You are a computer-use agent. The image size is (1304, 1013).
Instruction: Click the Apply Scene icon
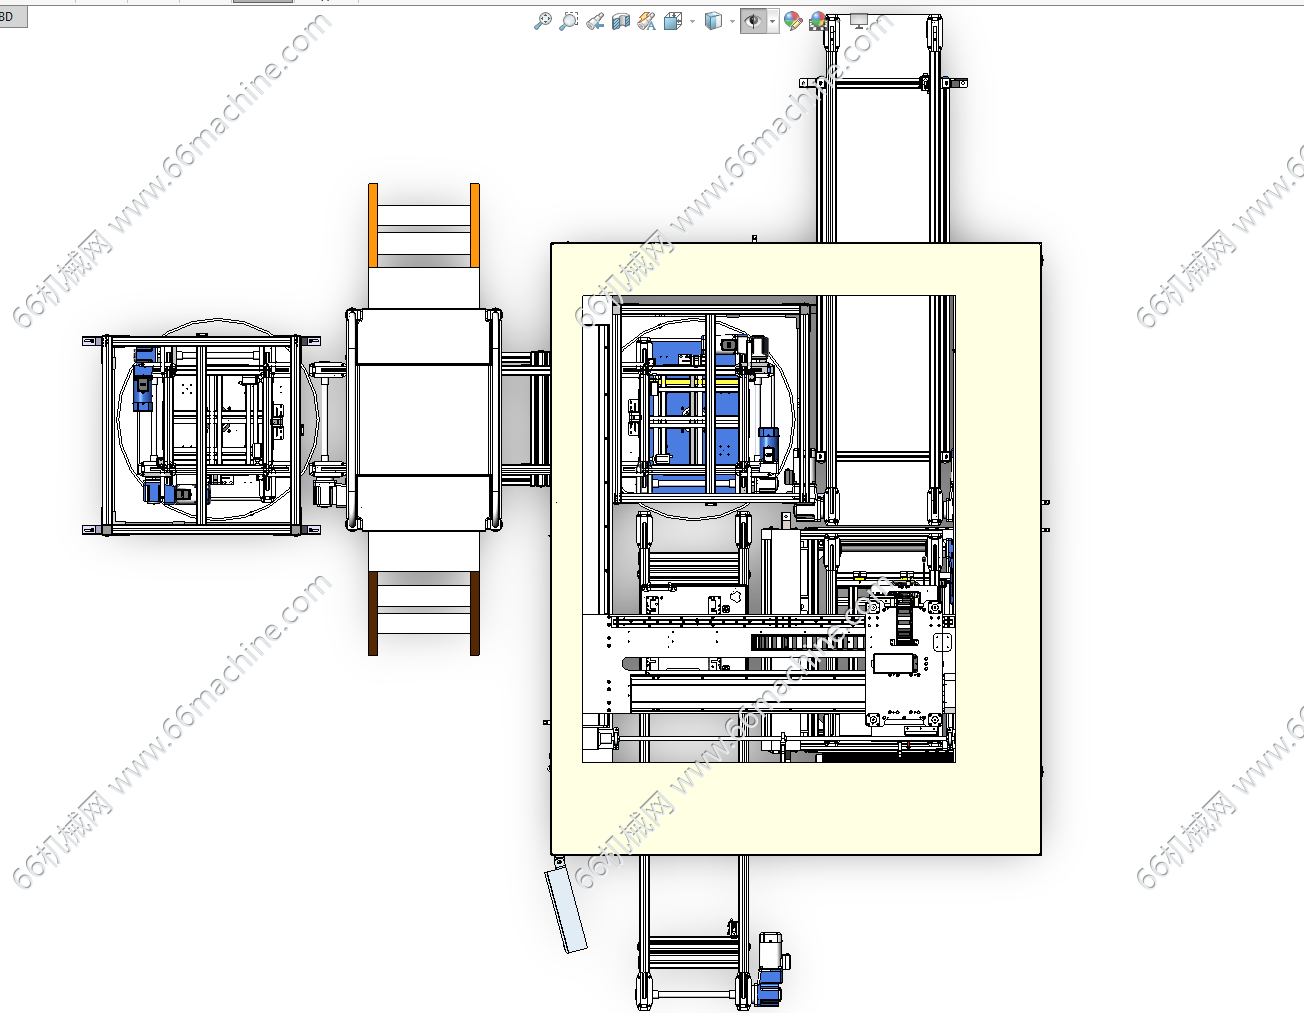click(x=818, y=21)
